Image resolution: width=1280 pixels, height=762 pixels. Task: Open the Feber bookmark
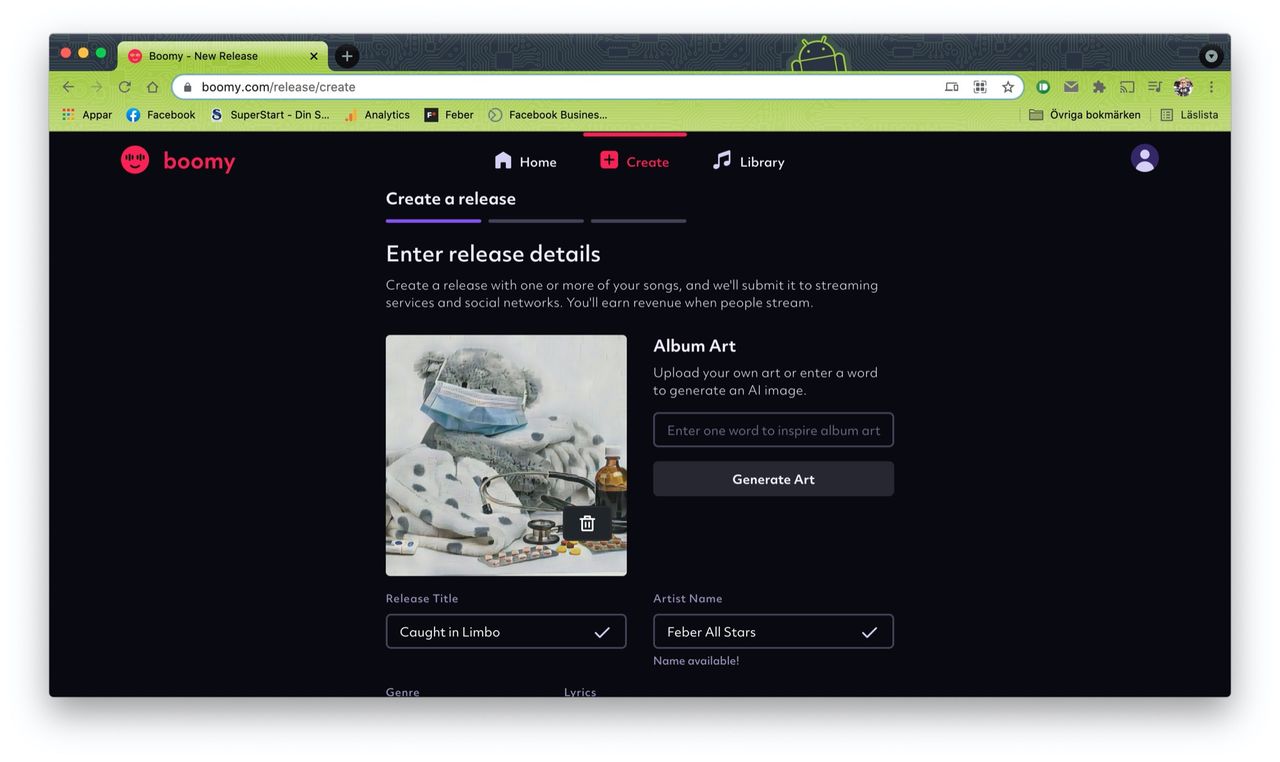click(449, 115)
